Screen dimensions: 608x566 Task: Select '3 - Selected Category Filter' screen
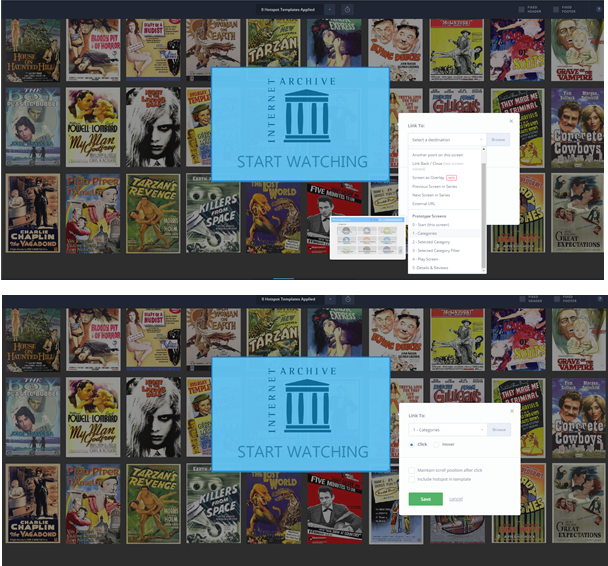pyautogui.click(x=436, y=250)
